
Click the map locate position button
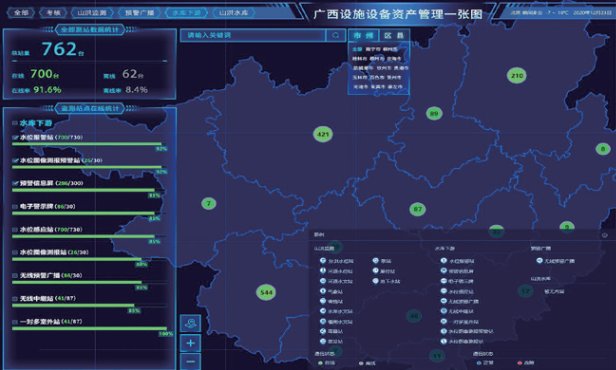tap(191, 323)
